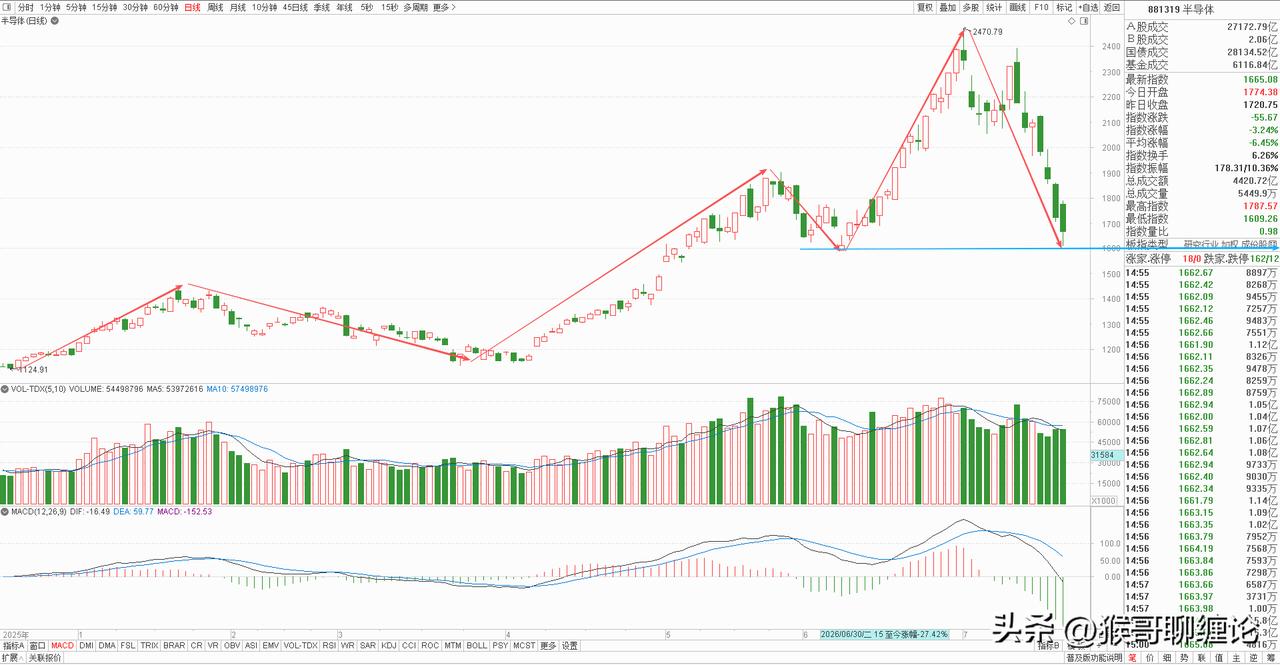Select the RSI indicator tab
Viewport: 1280px width, 665px height.
pyautogui.click(x=329, y=645)
